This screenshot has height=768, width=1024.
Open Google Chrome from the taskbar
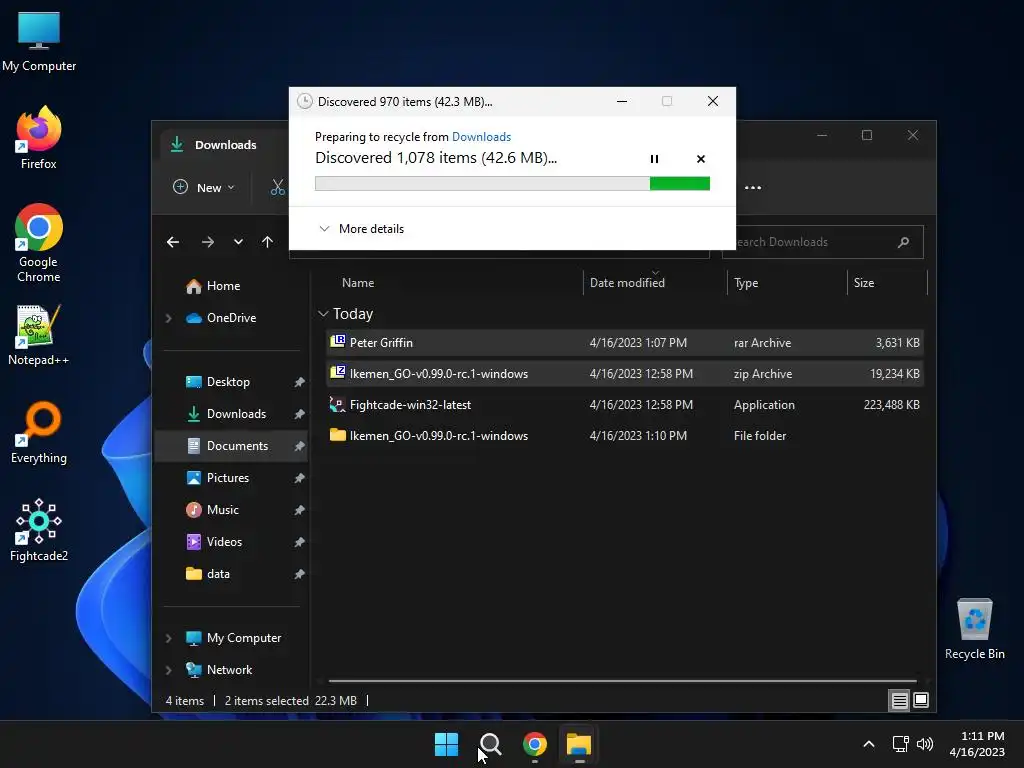(535, 744)
